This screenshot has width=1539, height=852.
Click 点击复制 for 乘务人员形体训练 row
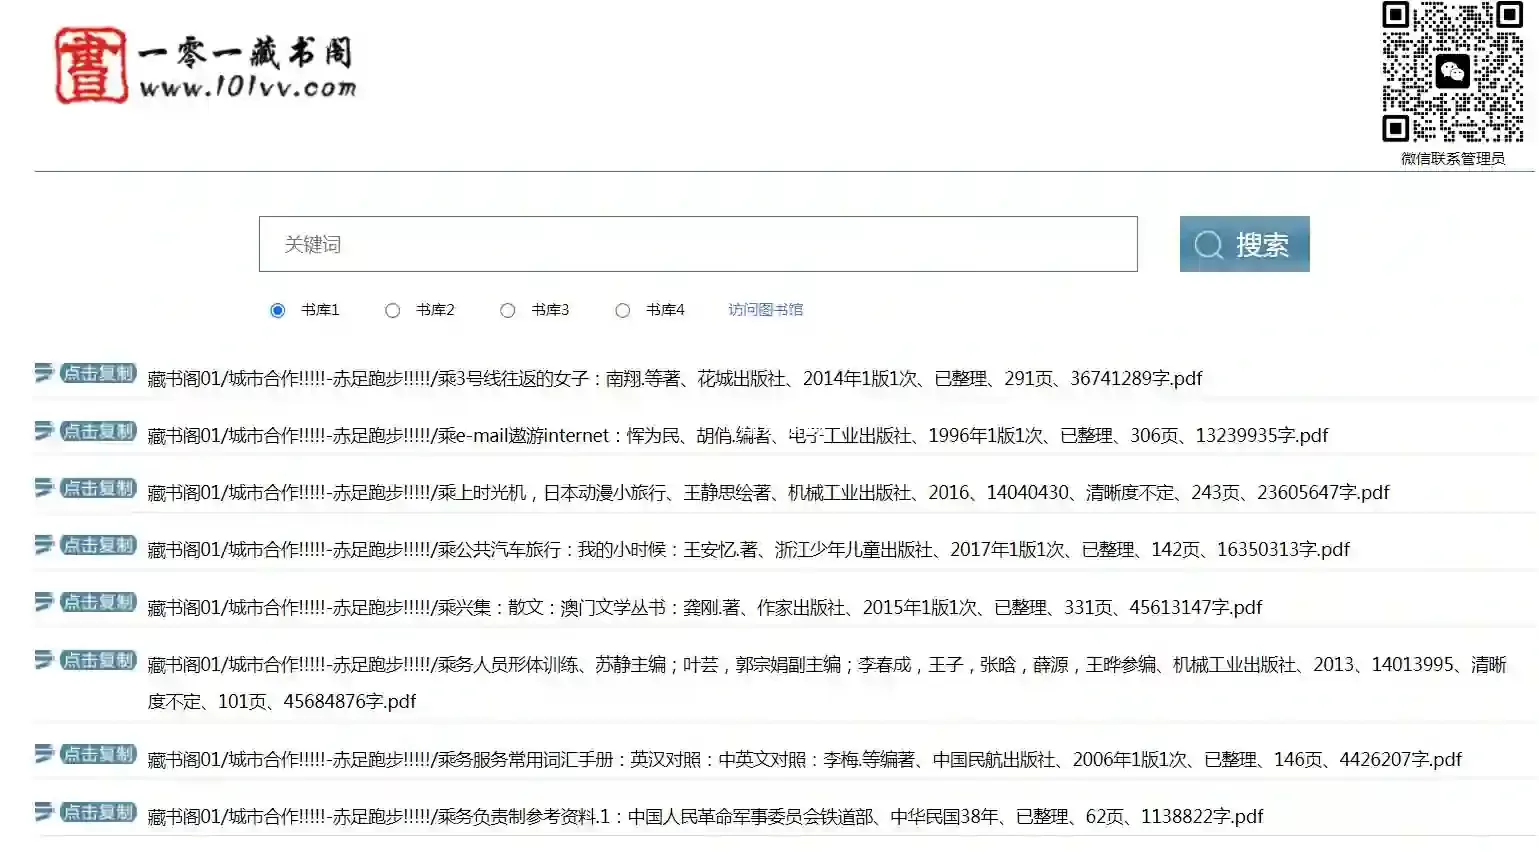pyautogui.click(x=98, y=660)
